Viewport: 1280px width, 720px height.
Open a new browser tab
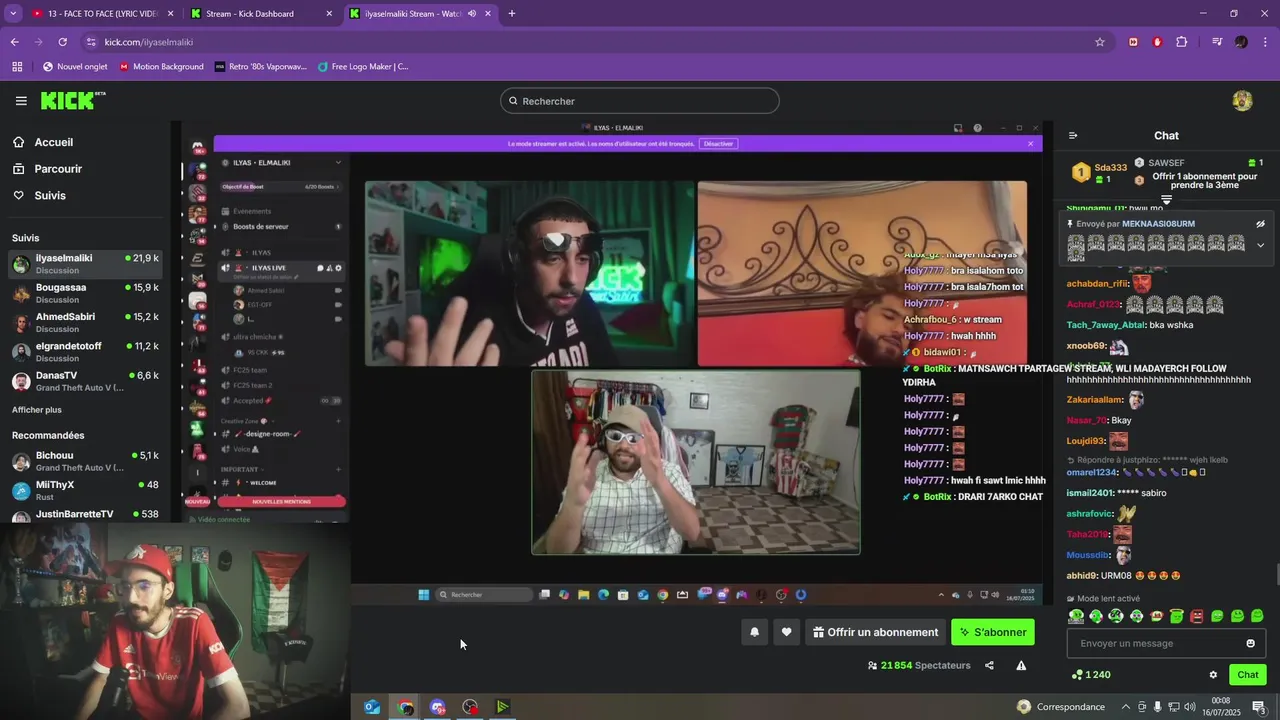click(511, 14)
